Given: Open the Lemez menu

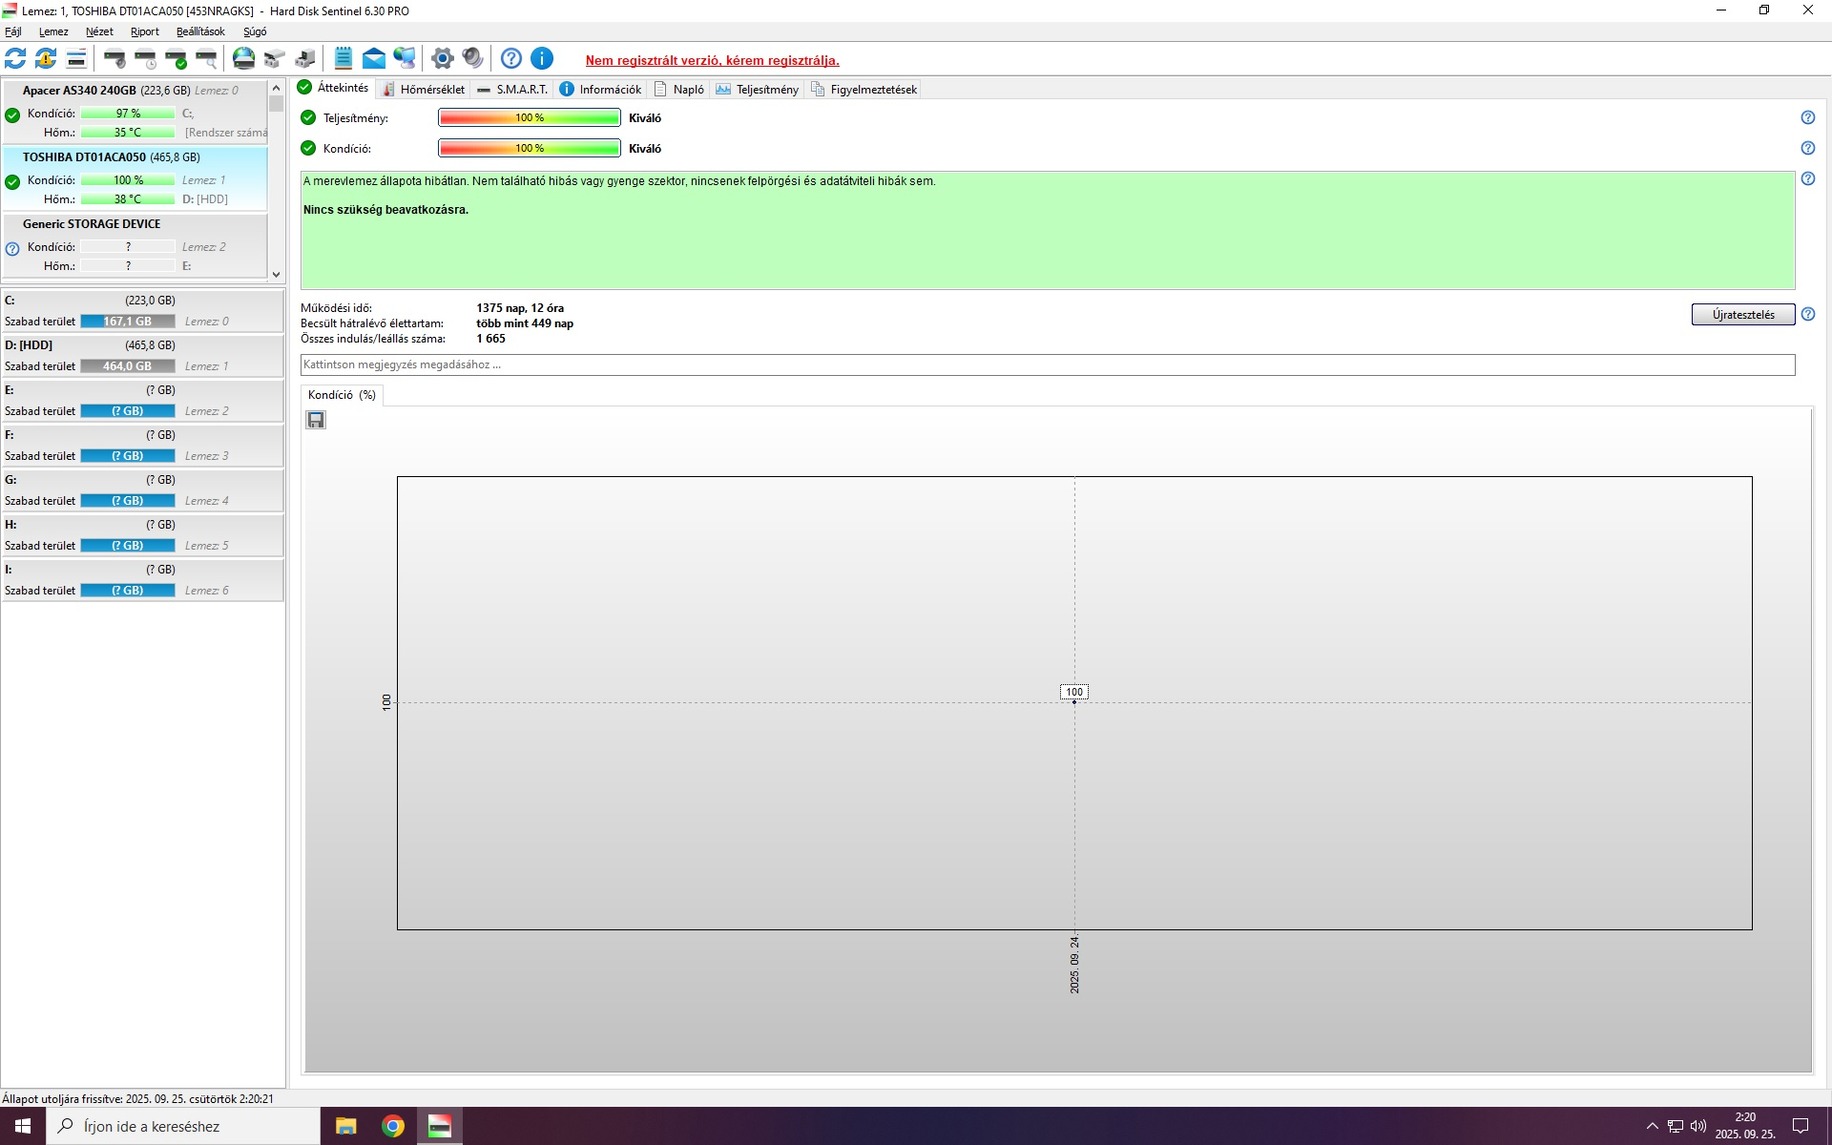Looking at the screenshot, I should [x=53, y=32].
